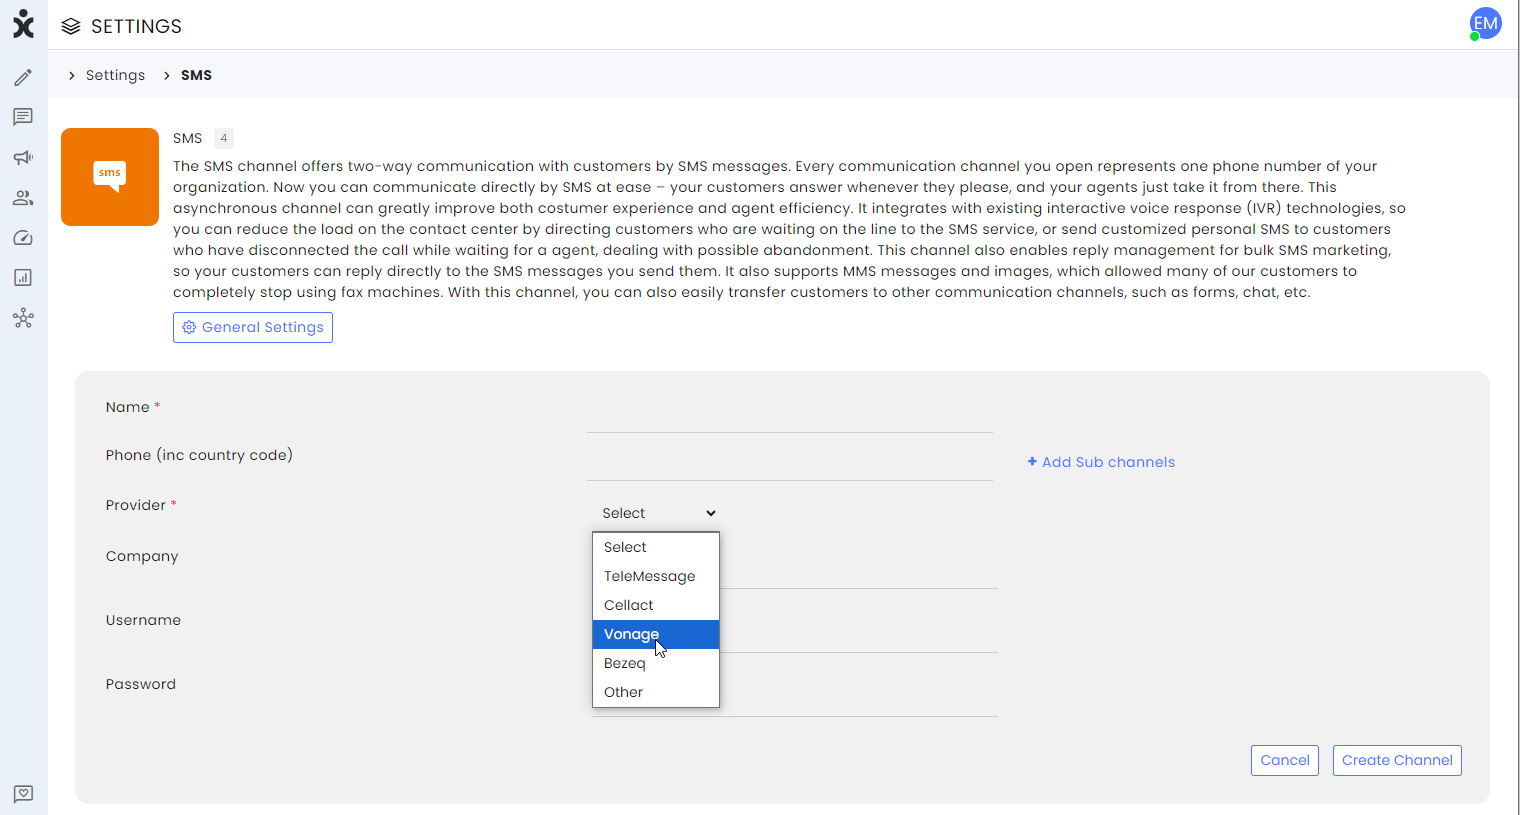
Task: Open the megaphone campaigns sidebar icon
Action: click(23, 157)
